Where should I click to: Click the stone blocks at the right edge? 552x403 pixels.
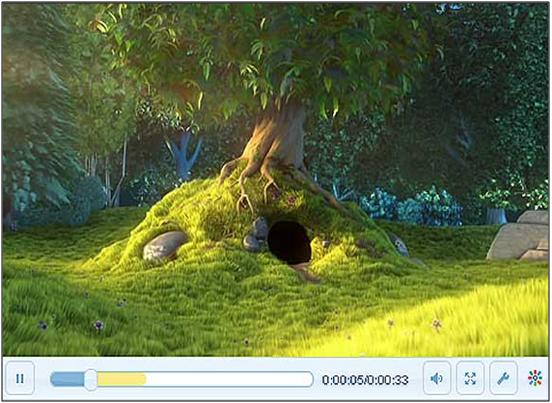click(x=519, y=235)
